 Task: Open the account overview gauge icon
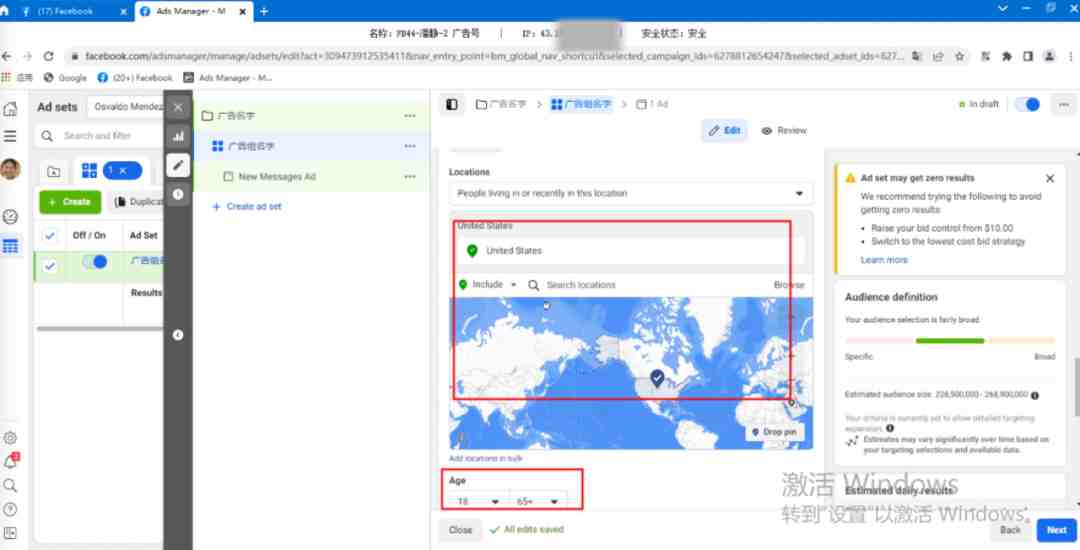10,216
